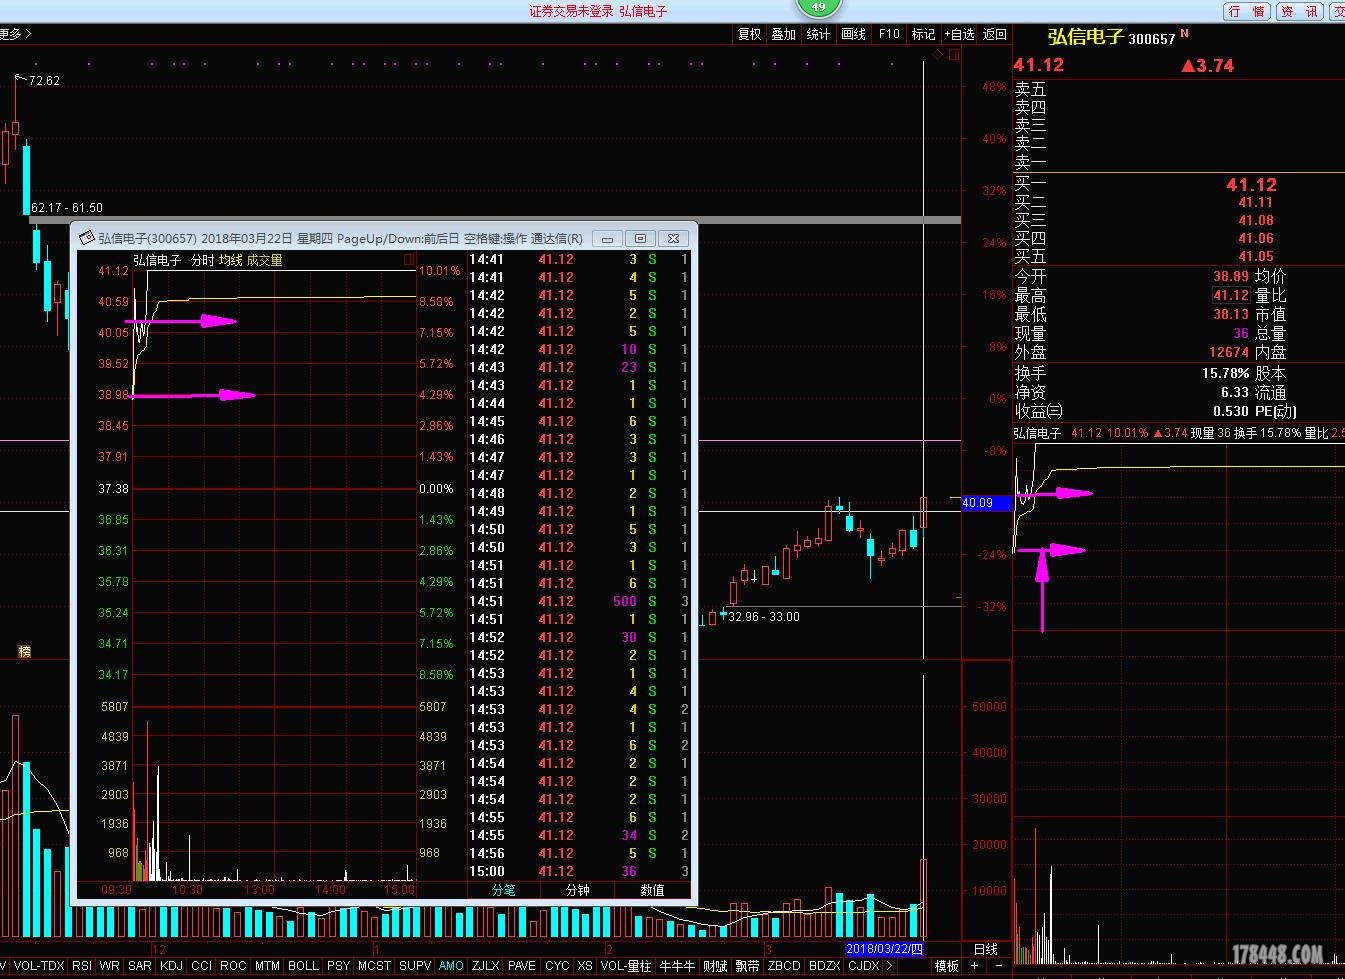Screen dimensions: 1345x979
Task: Click the 复权 toolbar button
Action: coord(749,34)
